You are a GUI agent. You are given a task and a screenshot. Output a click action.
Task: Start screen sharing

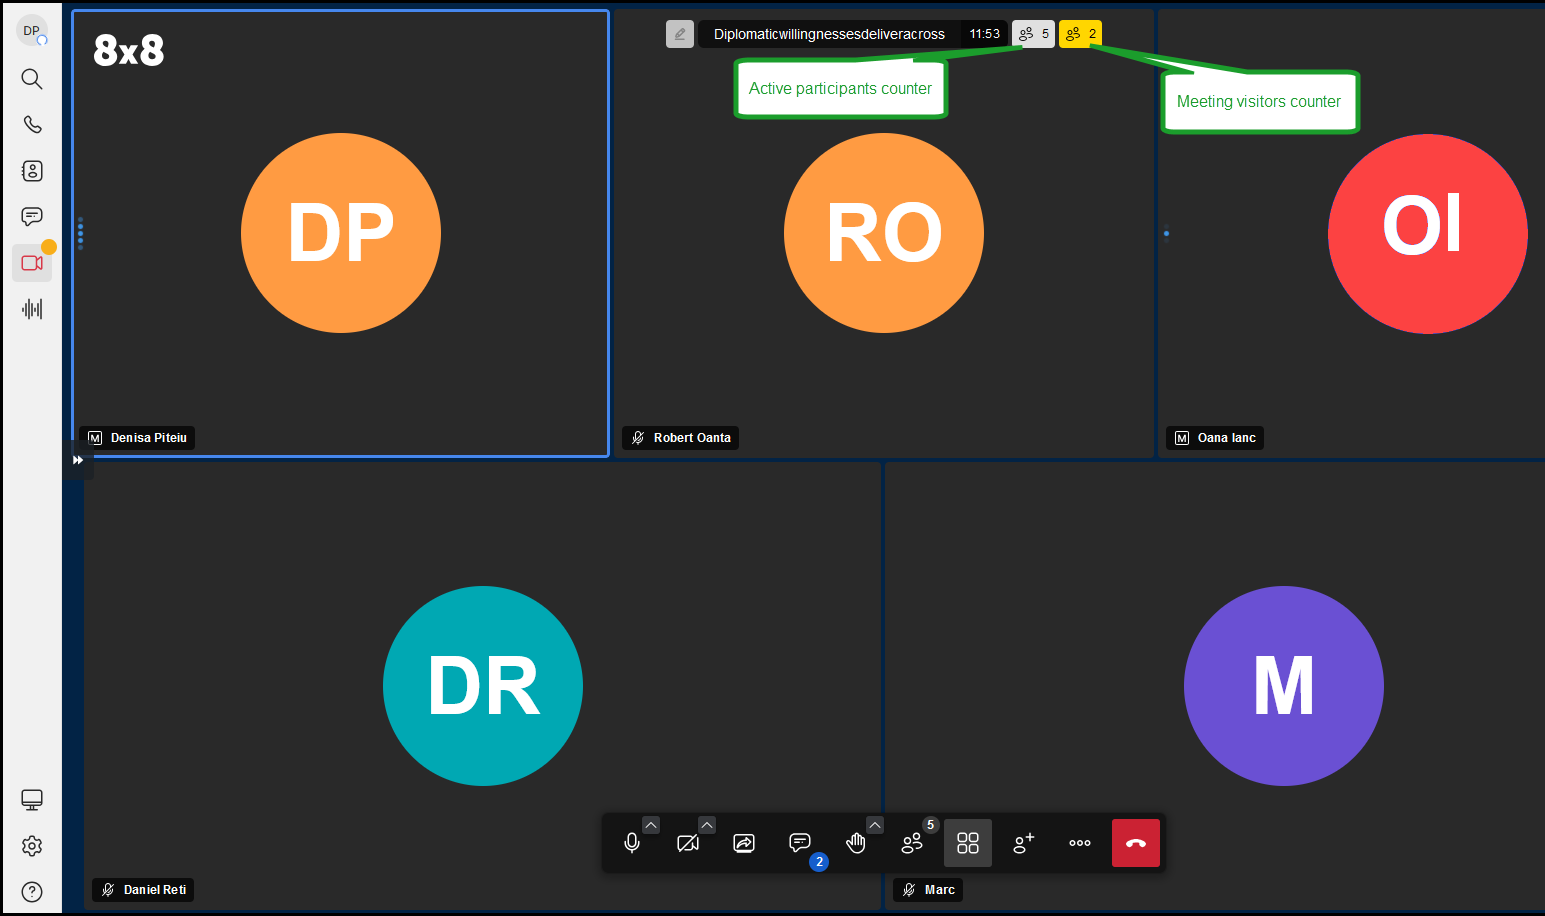744,843
